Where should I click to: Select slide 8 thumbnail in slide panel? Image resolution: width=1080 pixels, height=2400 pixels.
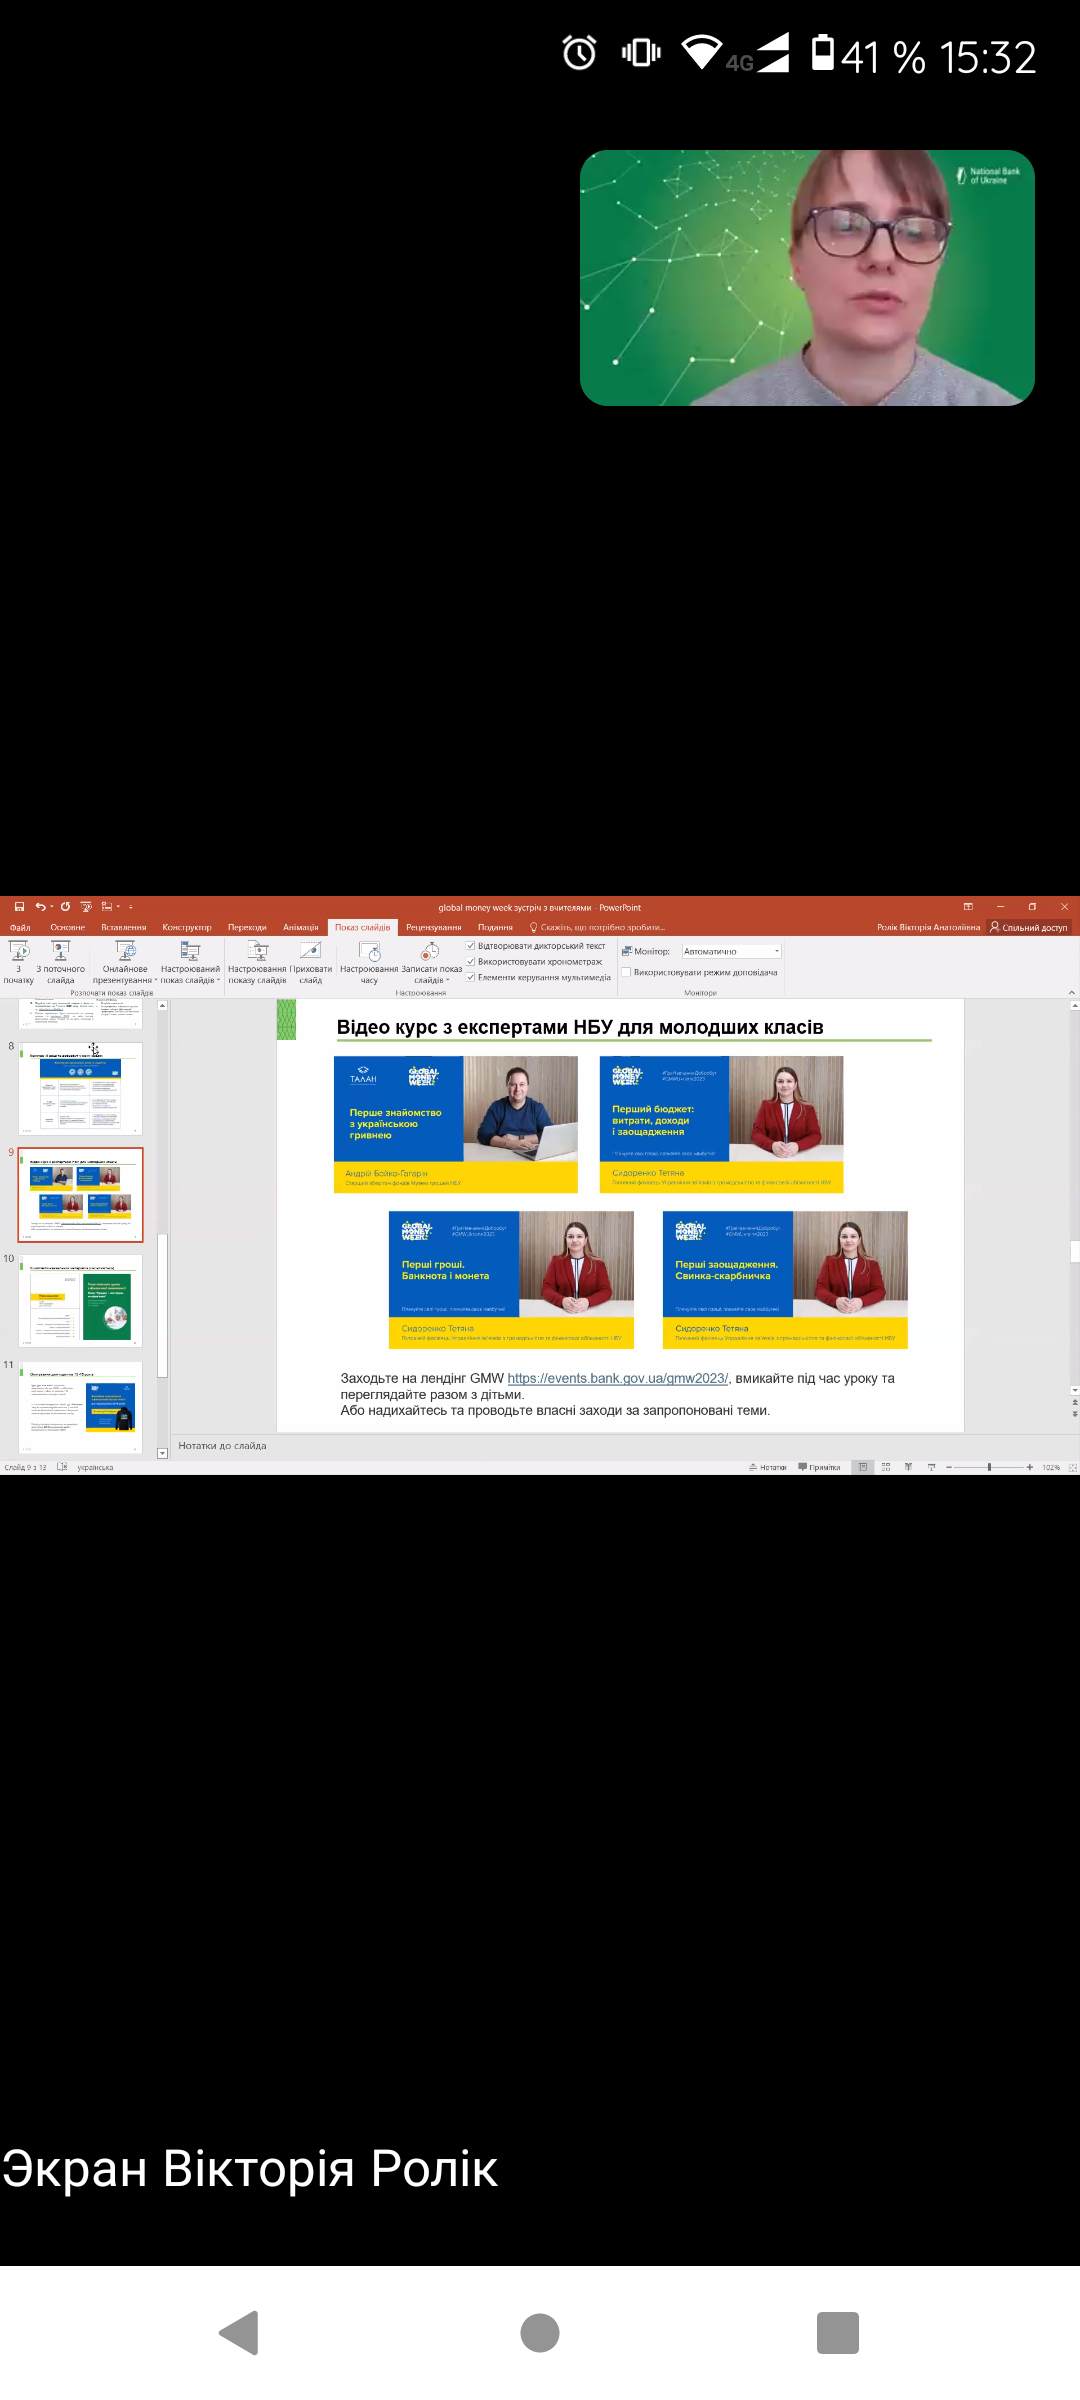[x=81, y=1088]
